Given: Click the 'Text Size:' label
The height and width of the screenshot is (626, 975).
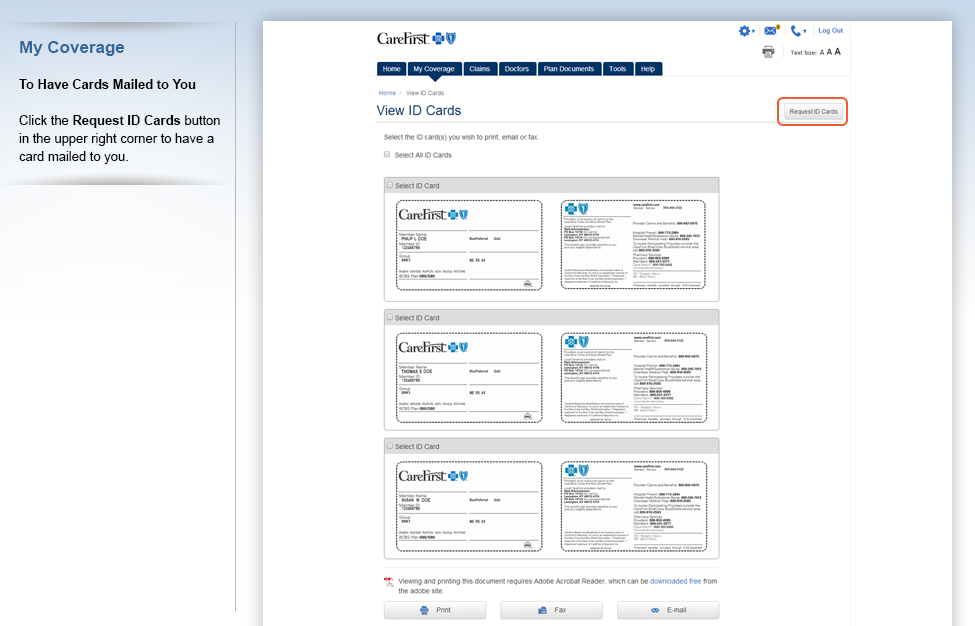Looking at the screenshot, I should pos(803,53).
